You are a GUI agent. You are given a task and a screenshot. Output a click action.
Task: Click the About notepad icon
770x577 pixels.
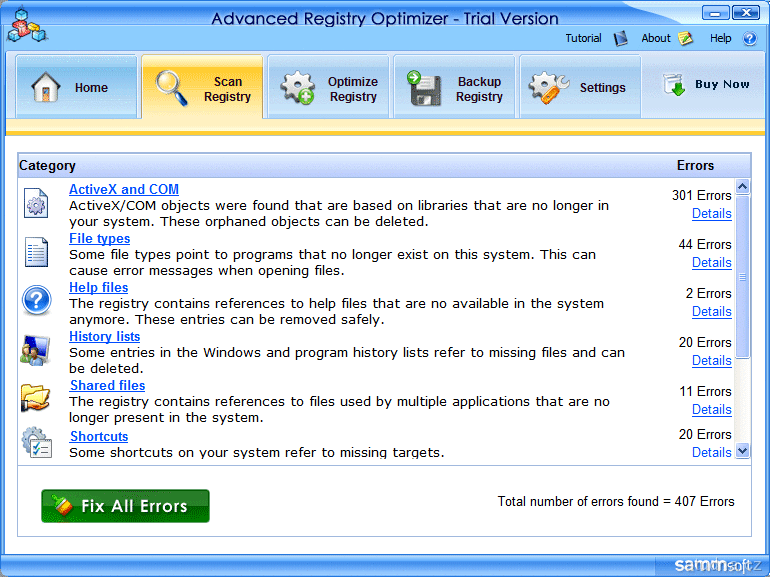(685, 38)
